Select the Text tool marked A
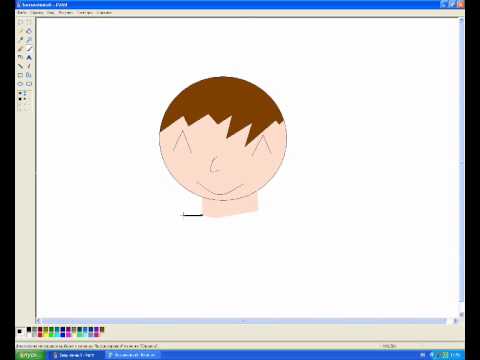 pyautogui.click(x=29, y=58)
